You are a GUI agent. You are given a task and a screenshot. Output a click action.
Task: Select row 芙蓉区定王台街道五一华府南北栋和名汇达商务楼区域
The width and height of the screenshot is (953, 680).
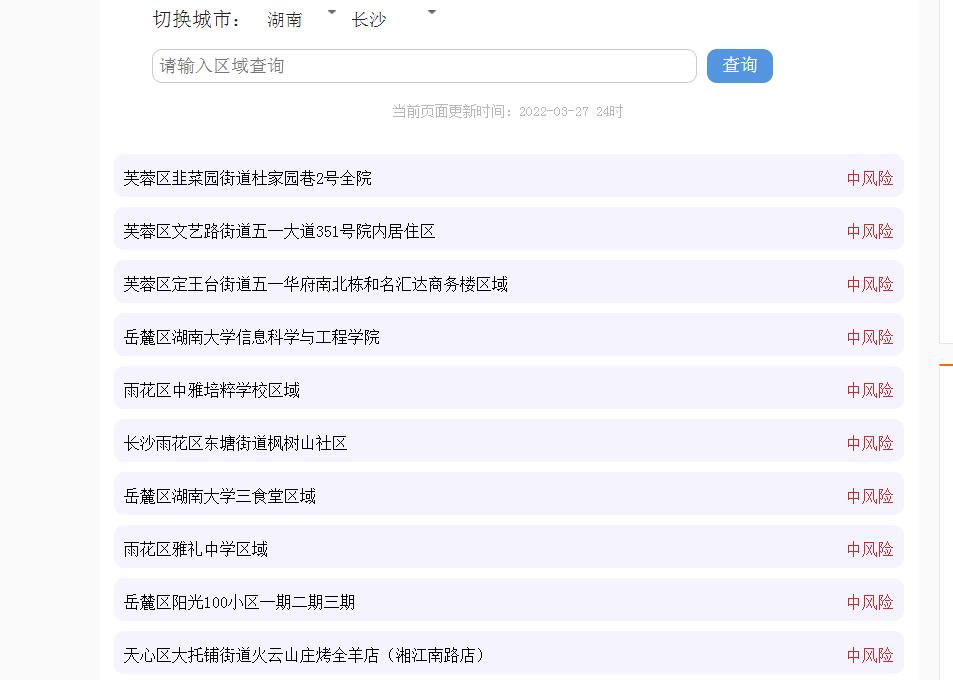(x=509, y=282)
